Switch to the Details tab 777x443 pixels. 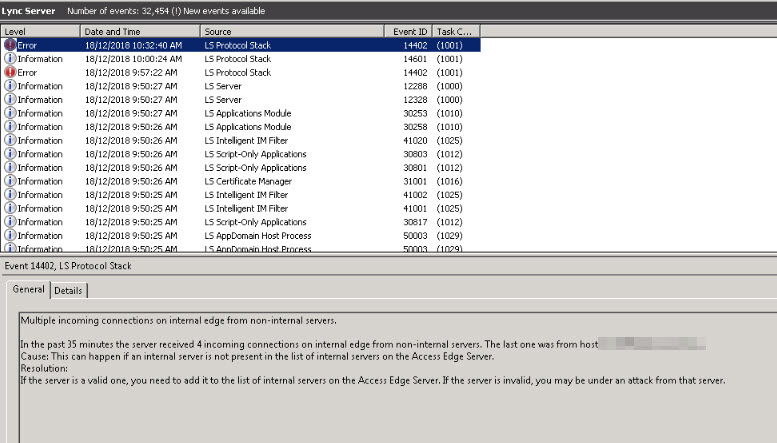tap(68, 290)
